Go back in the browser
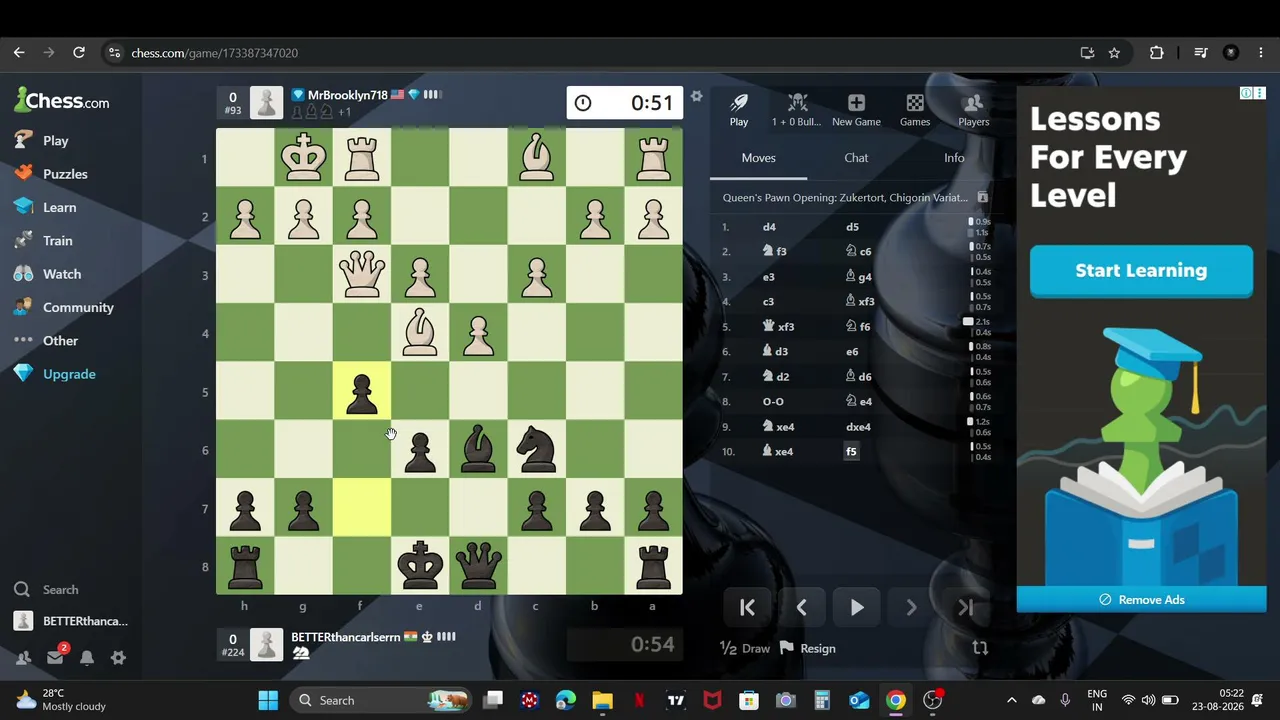Image resolution: width=1280 pixels, height=720 pixels. point(19,53)
